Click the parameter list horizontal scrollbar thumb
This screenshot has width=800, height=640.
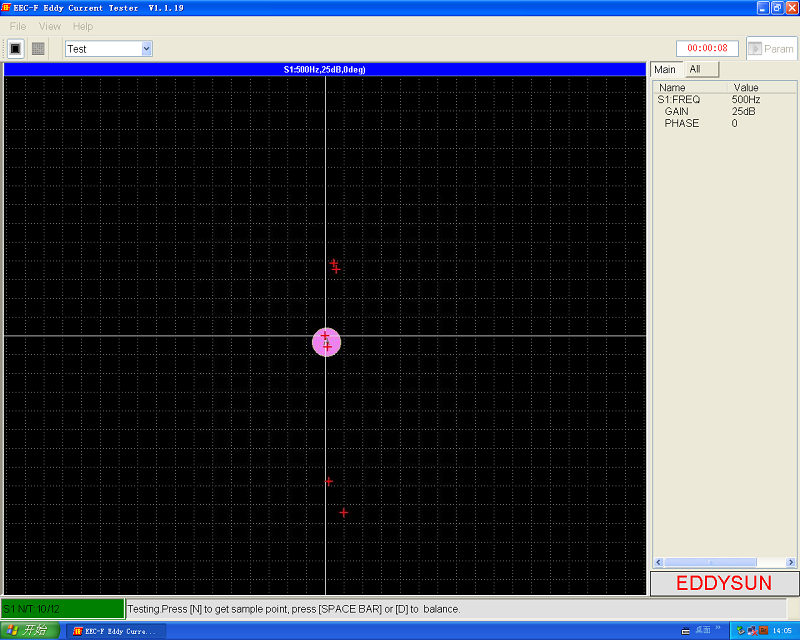pyautogui.click(x=710, y=562)
